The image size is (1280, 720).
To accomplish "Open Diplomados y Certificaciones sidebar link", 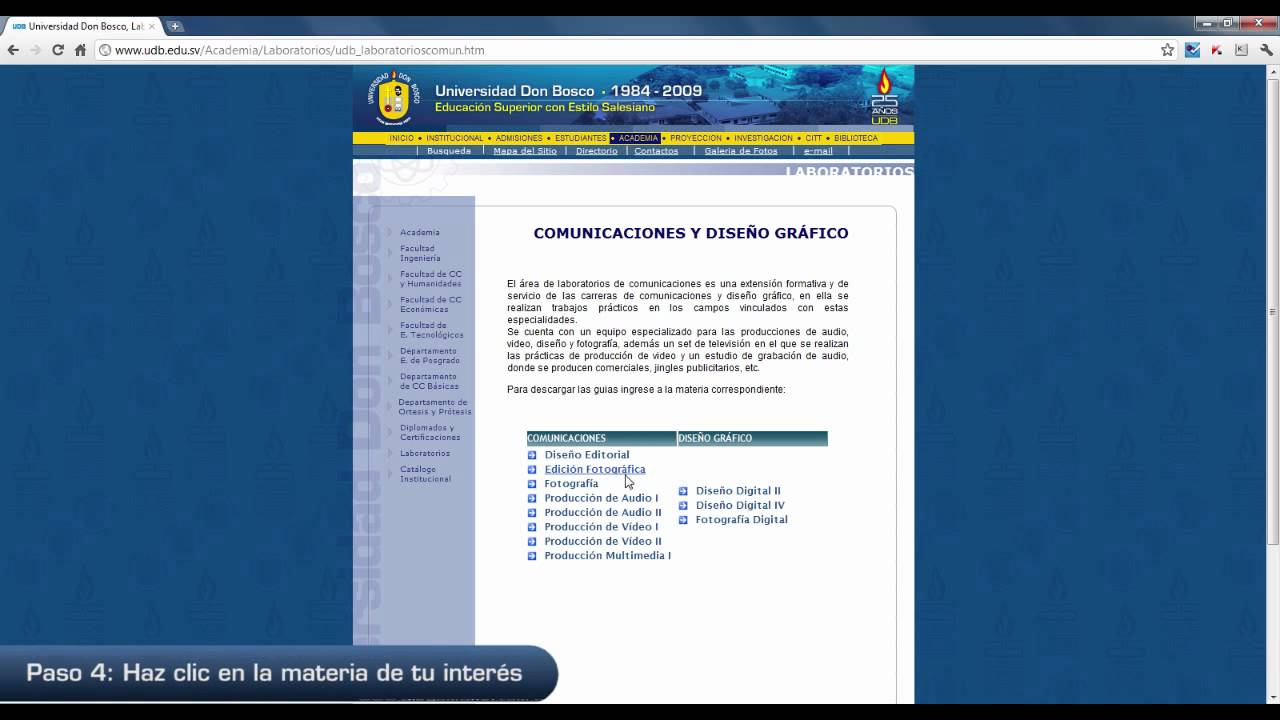I will click(430, 433).
